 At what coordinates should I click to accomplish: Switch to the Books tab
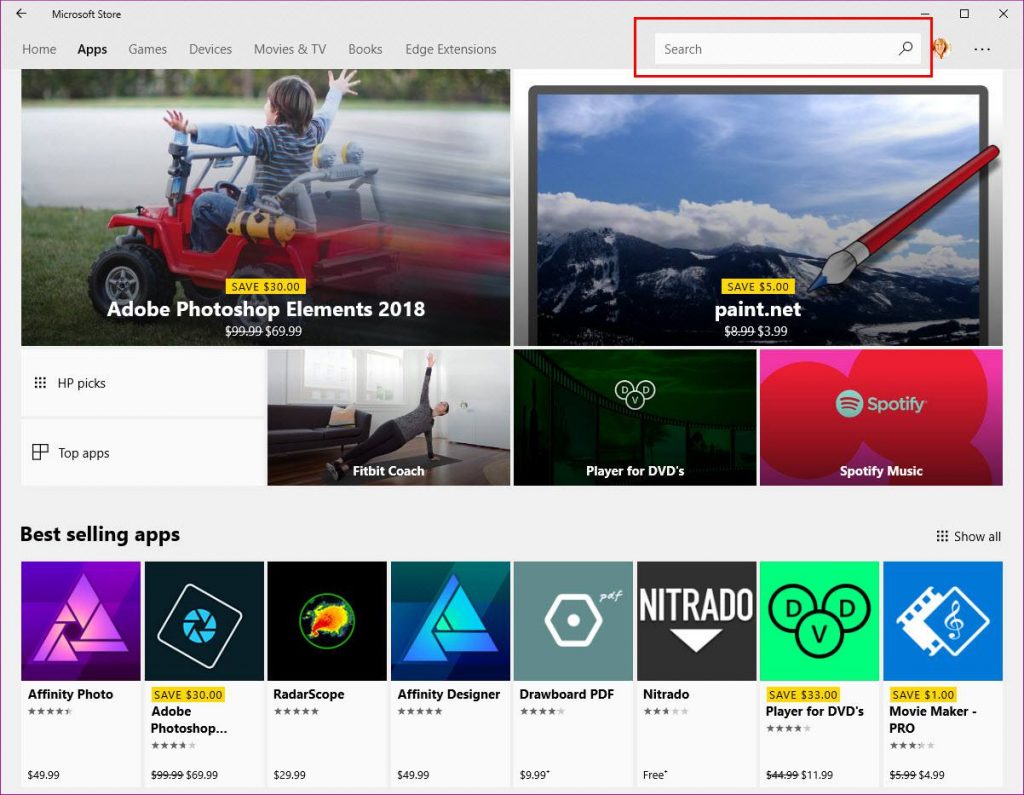[365, 49]
